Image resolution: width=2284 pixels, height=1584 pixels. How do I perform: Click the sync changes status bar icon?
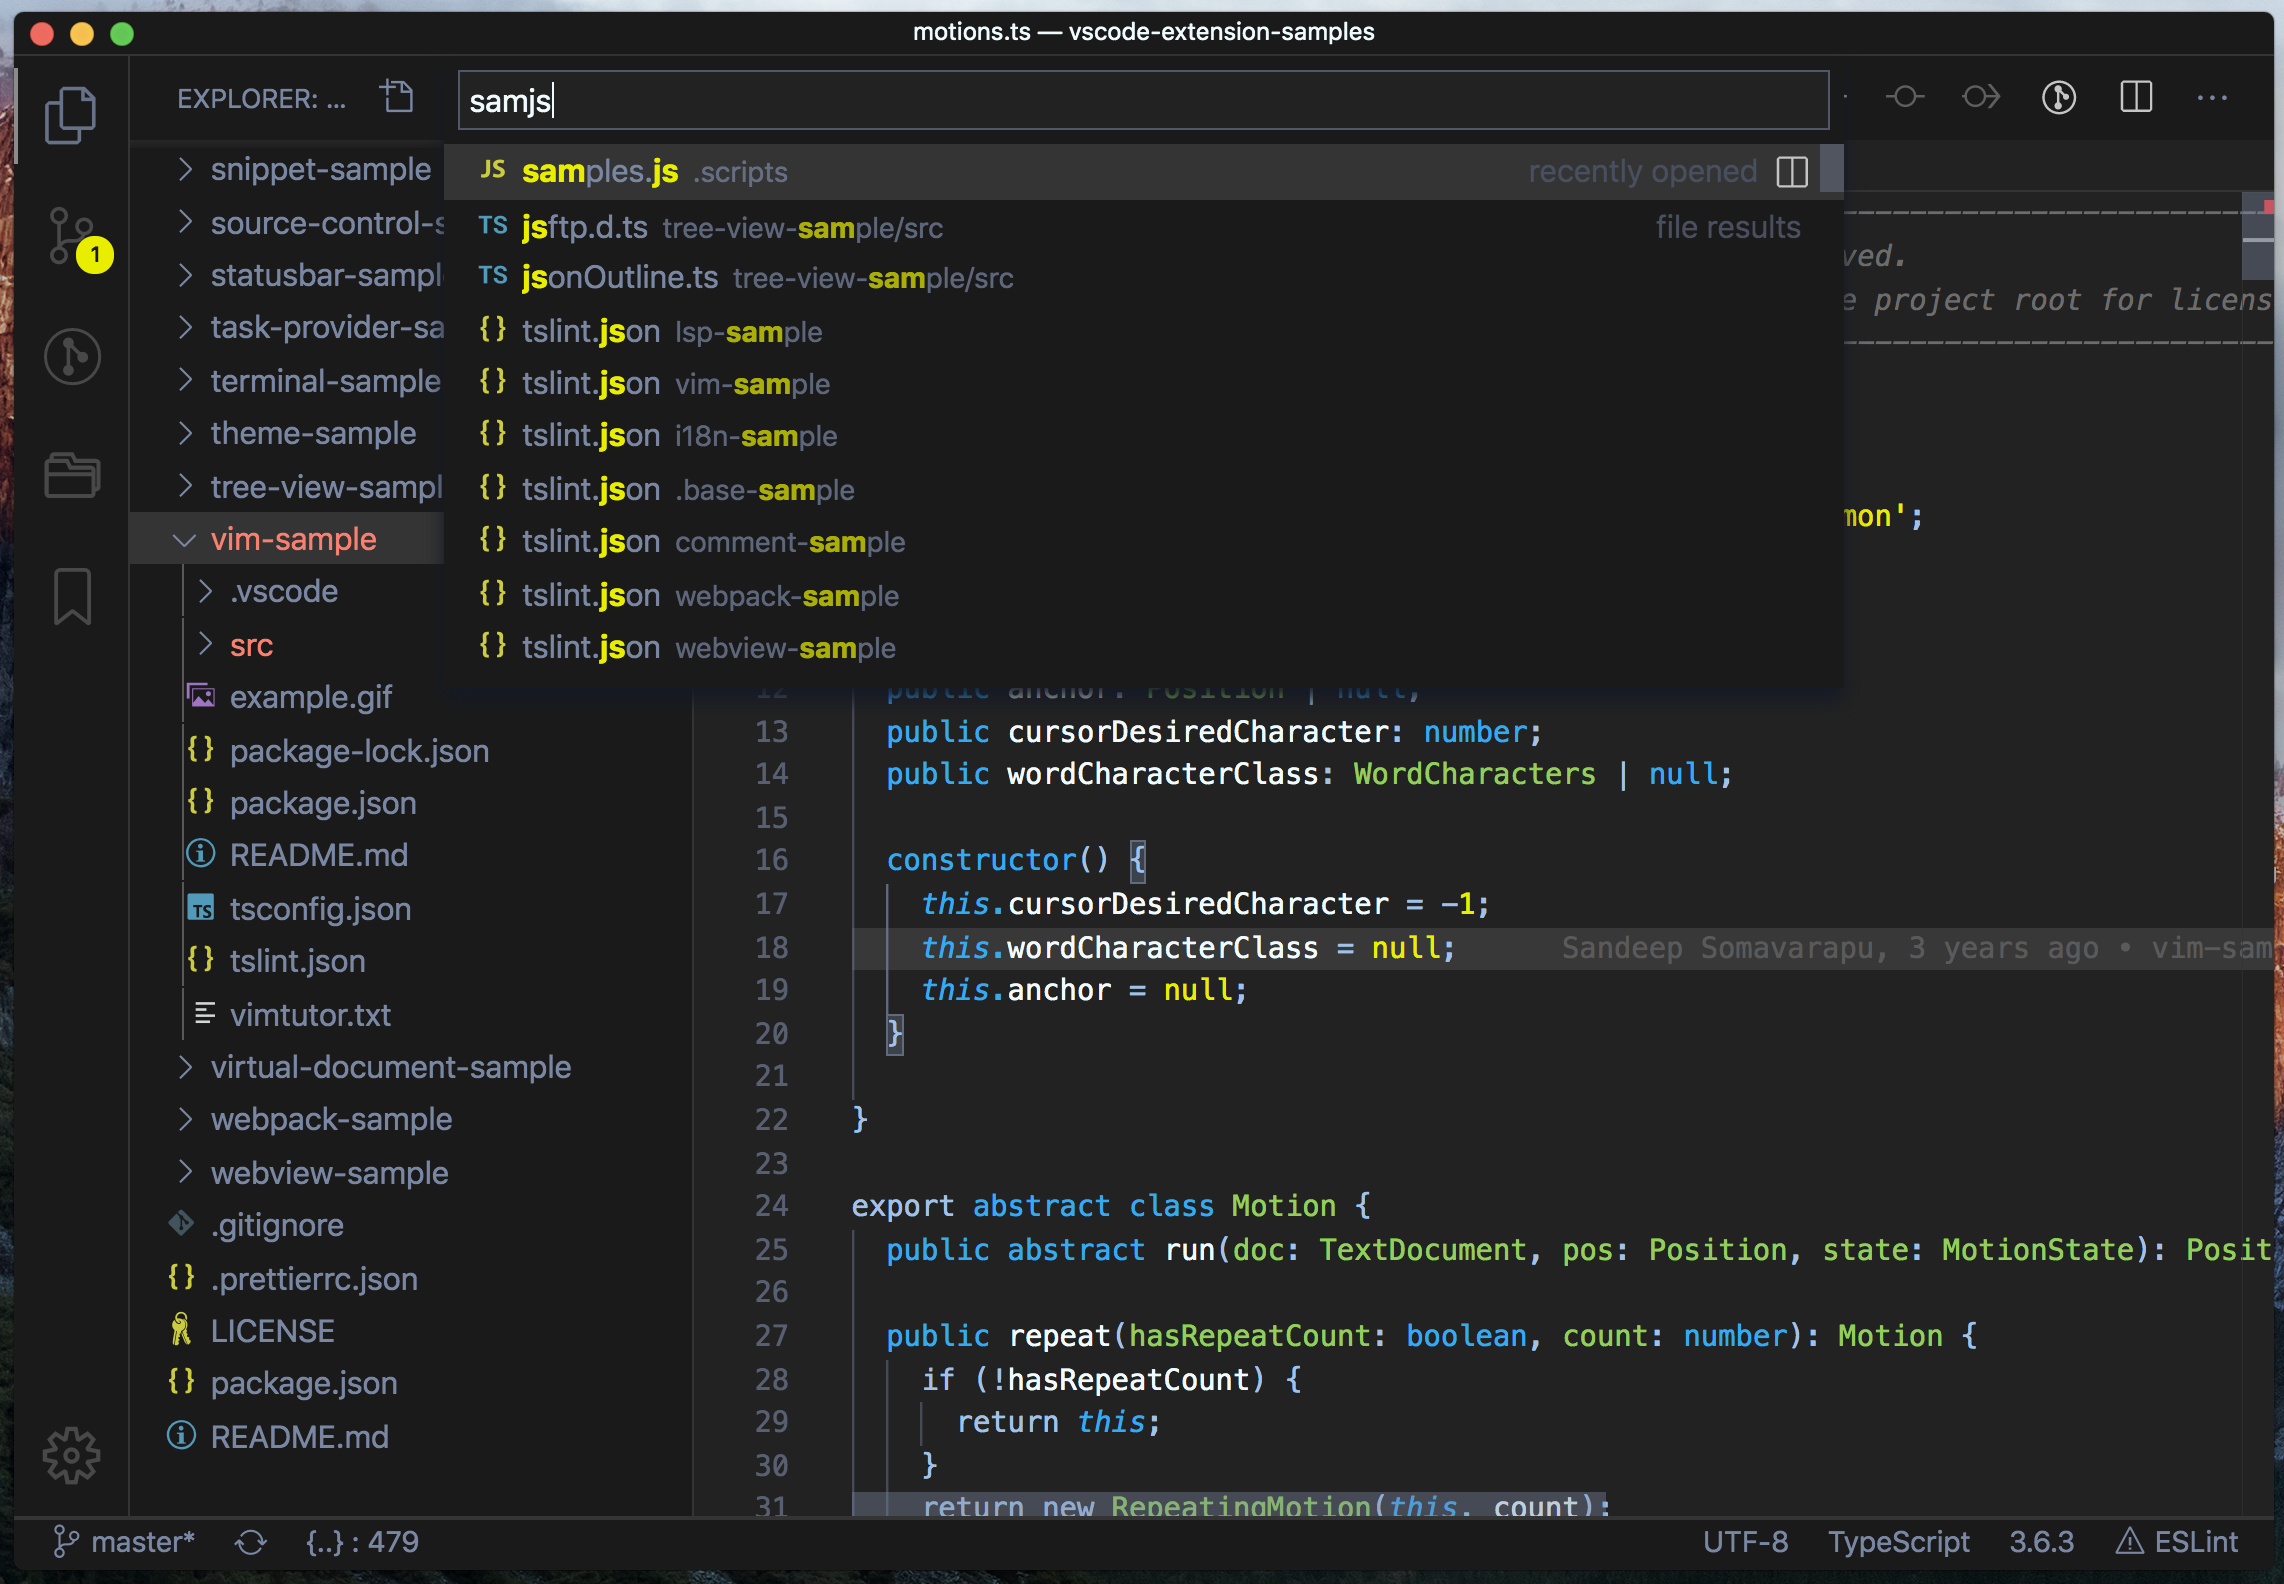click(x=251, y=1542)
